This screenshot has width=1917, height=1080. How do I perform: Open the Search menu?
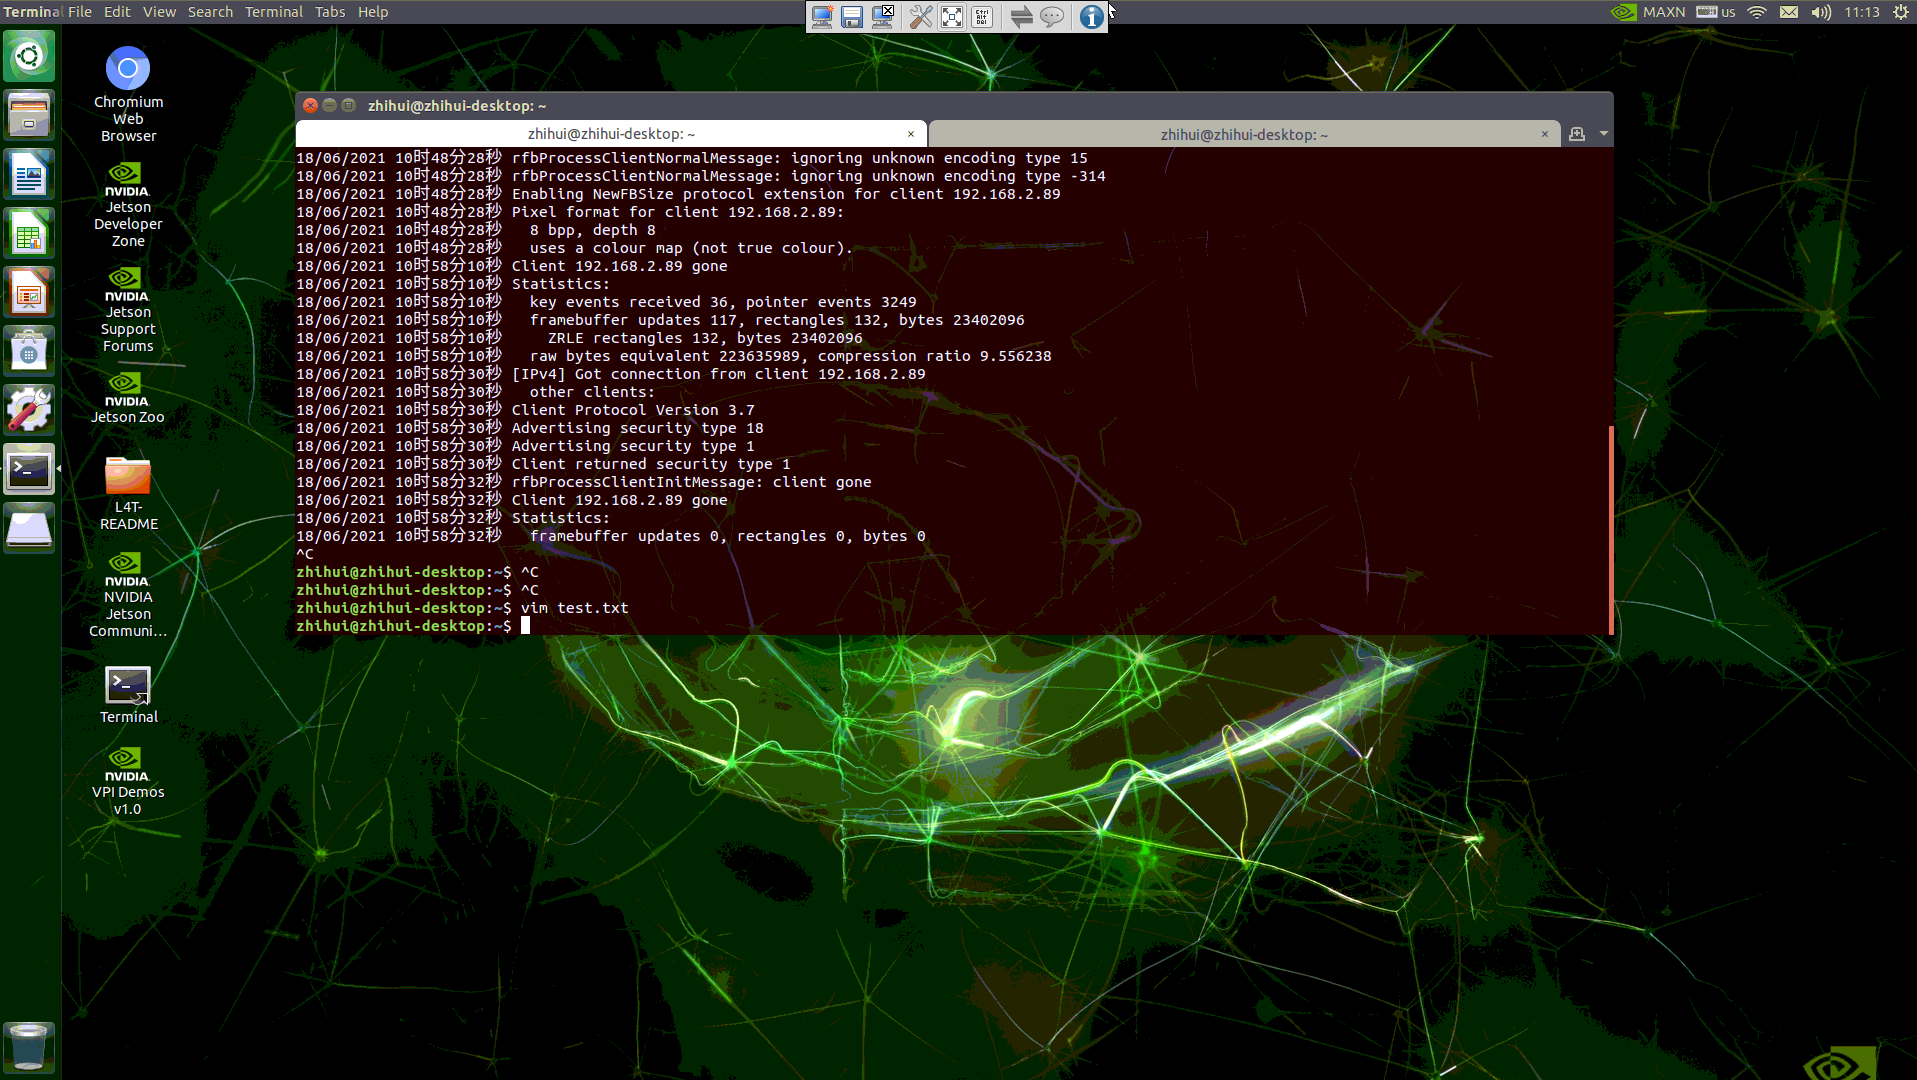point(210,11)
